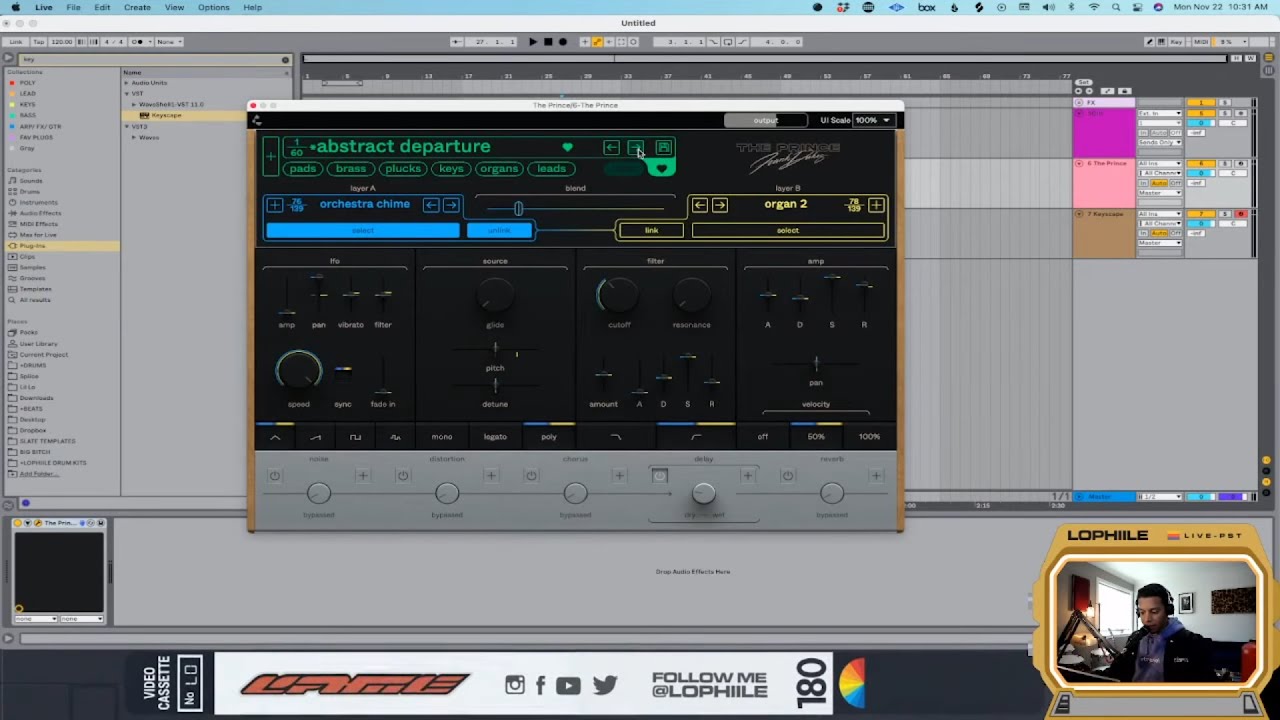This screenshot has height=720, width=1280.
Task: Save the current preset with disk icon
Action: tap(664, 148)
